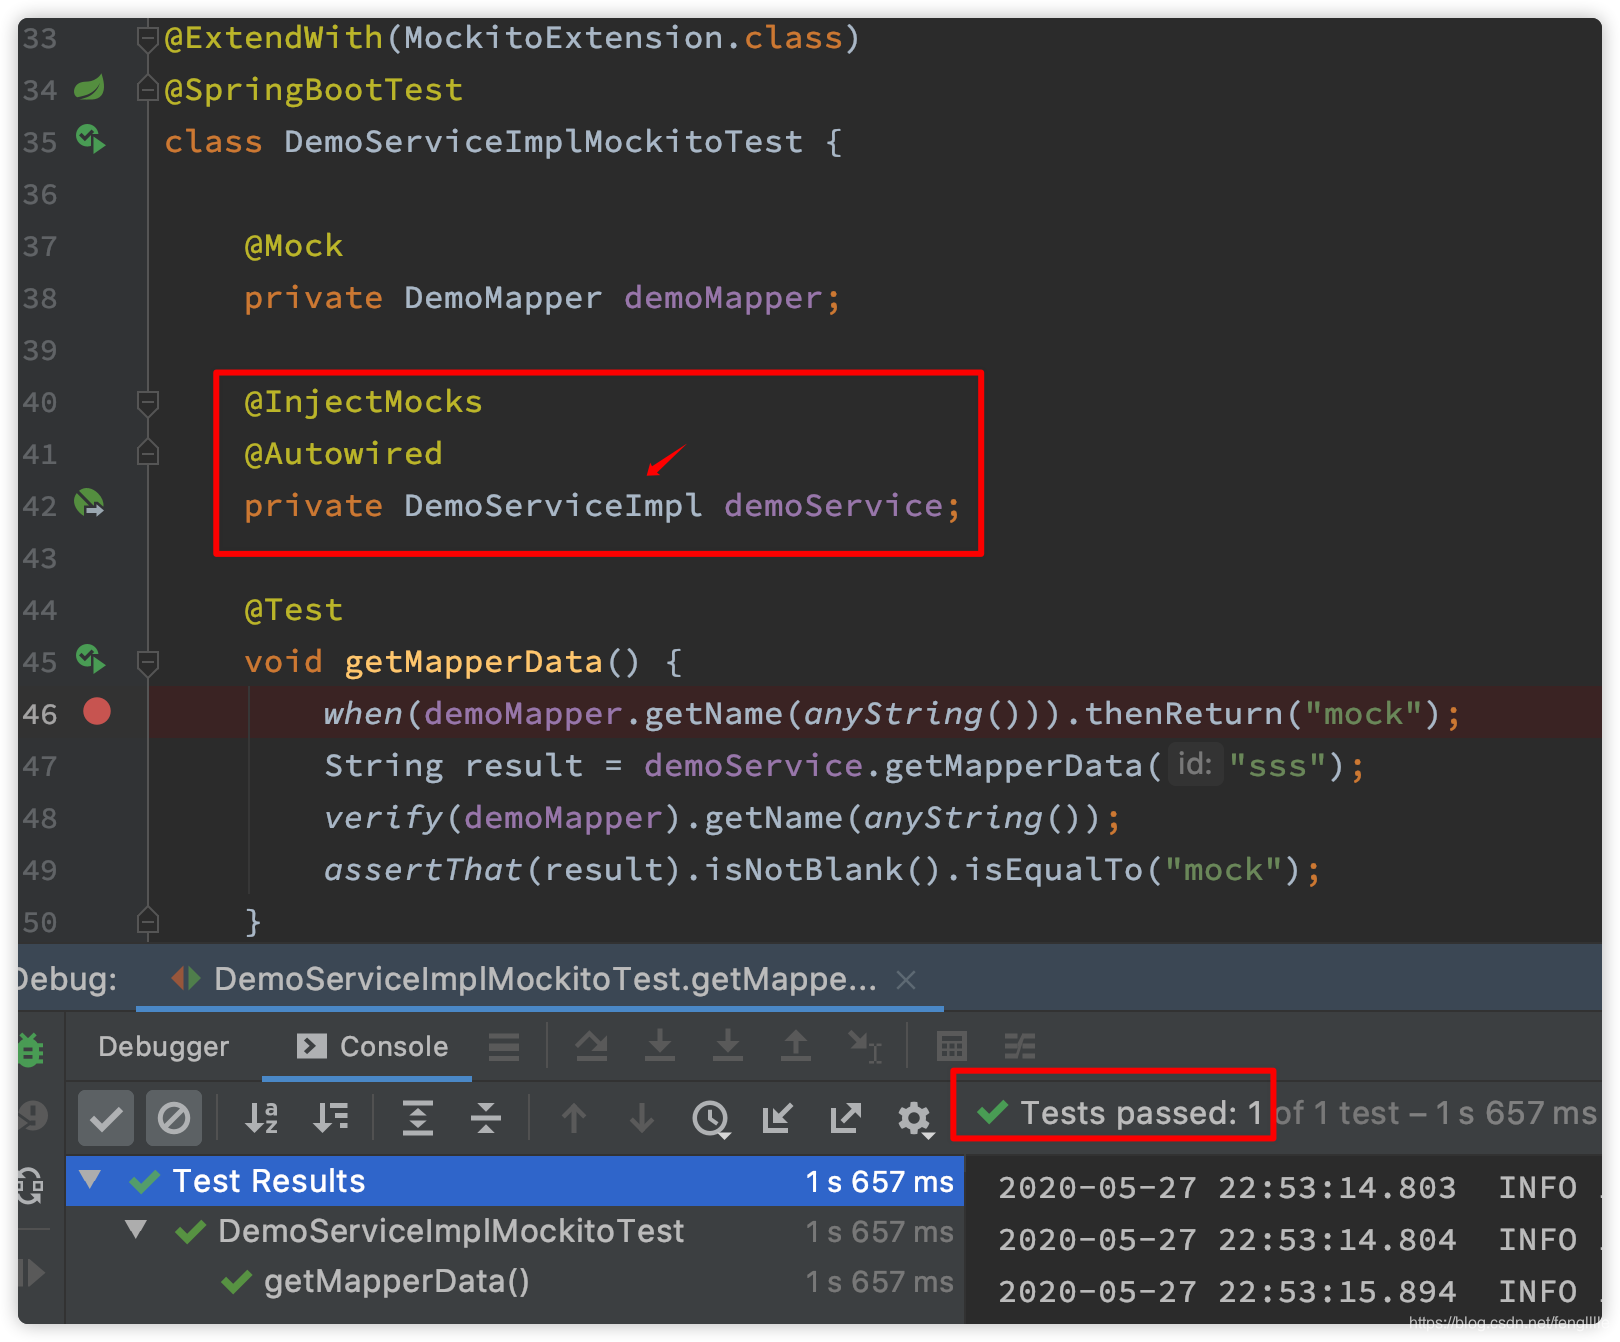This screenshot has height=1342, width=1620.
Task: Collapse the Test Results tree node
Action: click(91, 1180)
